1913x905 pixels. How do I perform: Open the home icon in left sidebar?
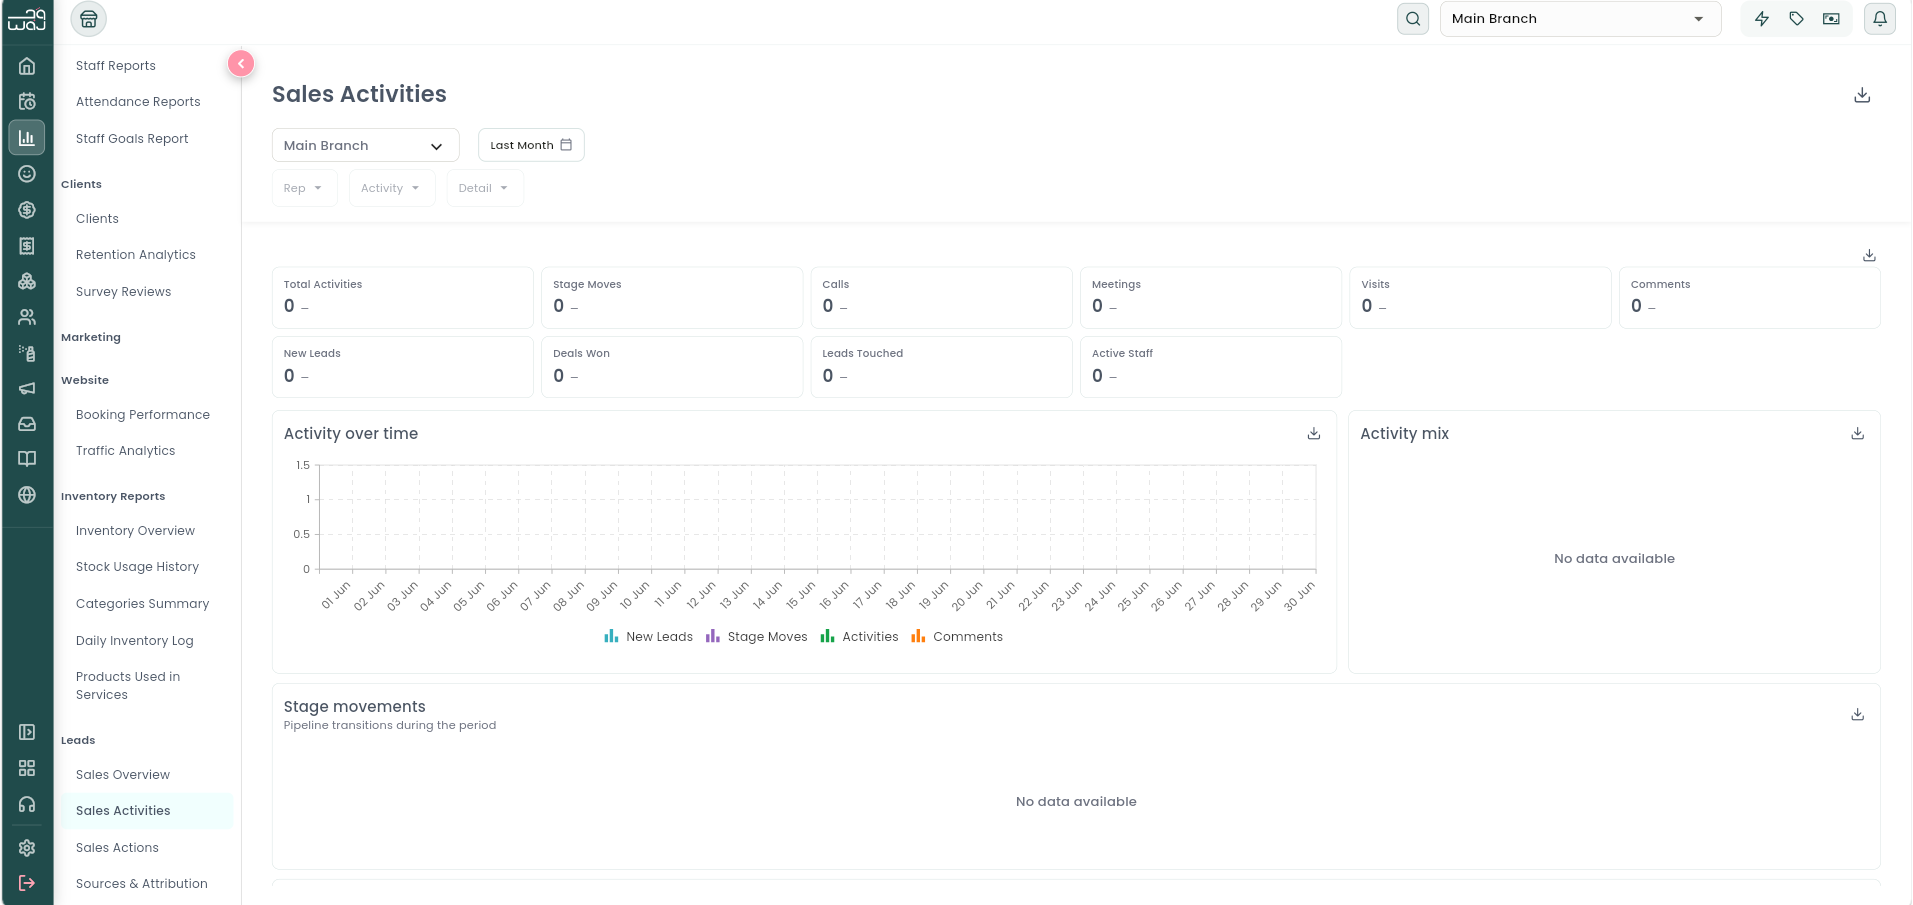click(x=27, y=66)
